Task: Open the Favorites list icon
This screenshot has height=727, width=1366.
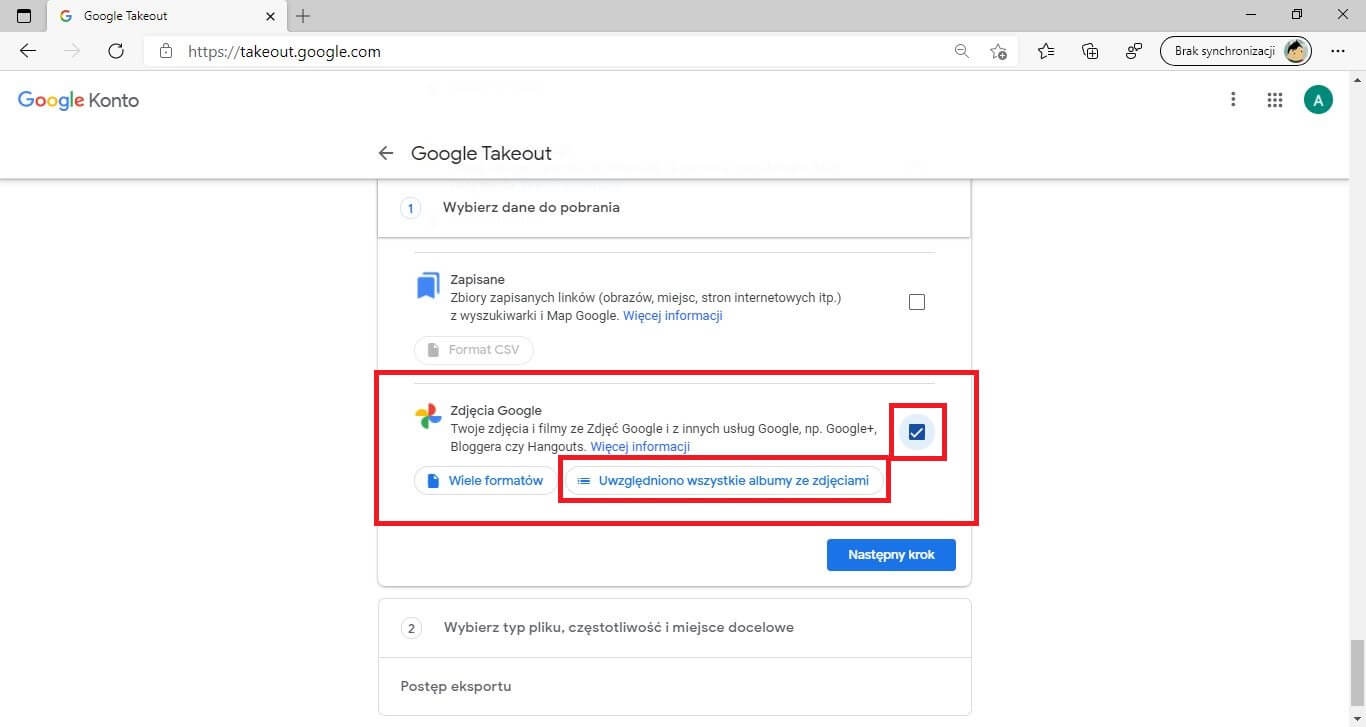Action: (1046, 51)
